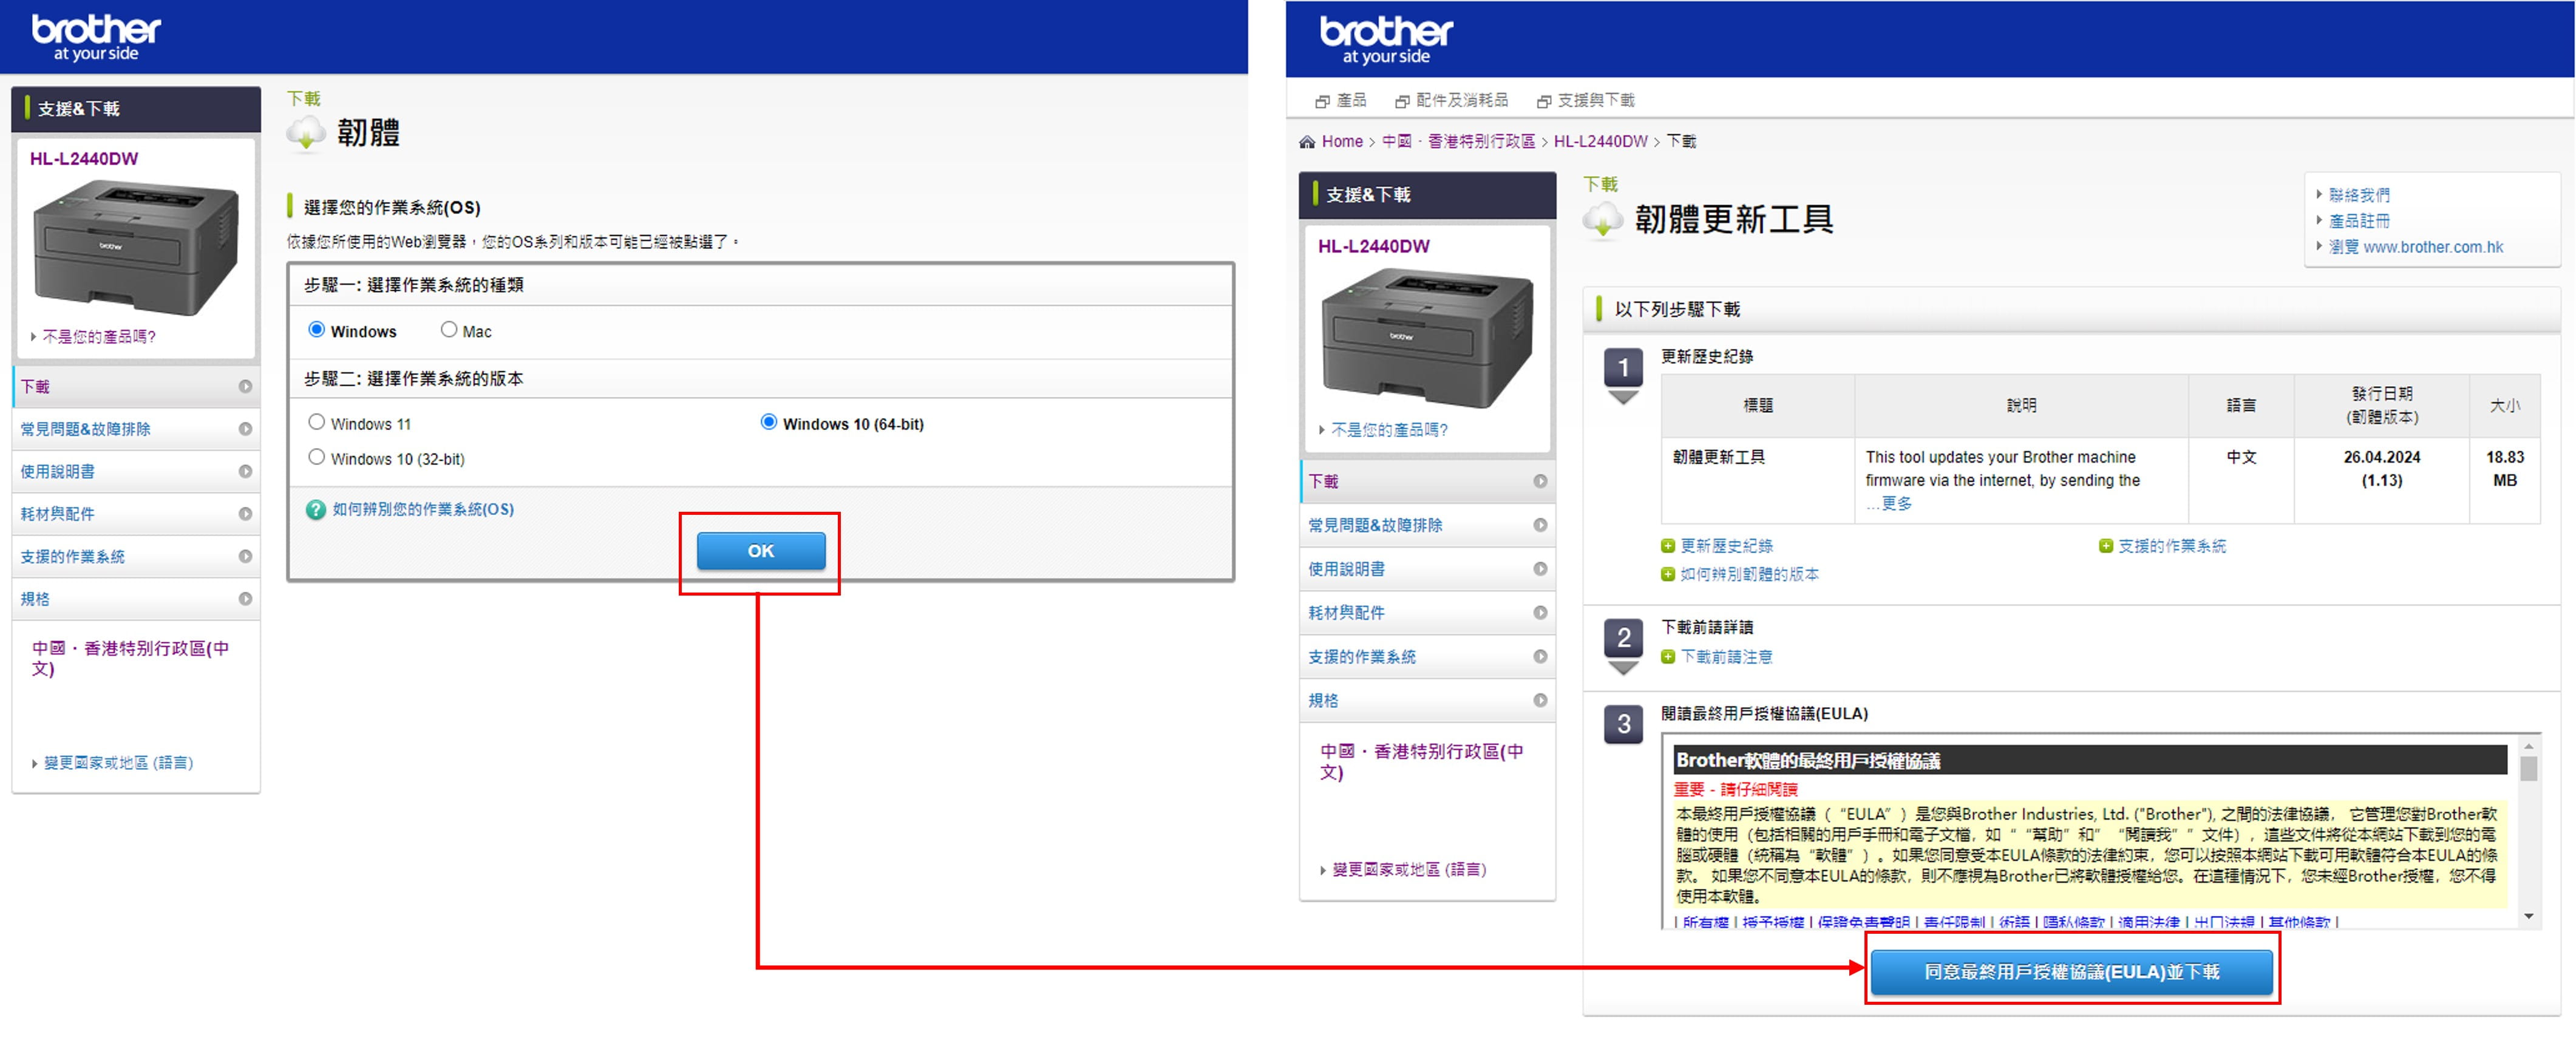Open 配件及消耗品 top navigation item

click(x=1451, y=101)
